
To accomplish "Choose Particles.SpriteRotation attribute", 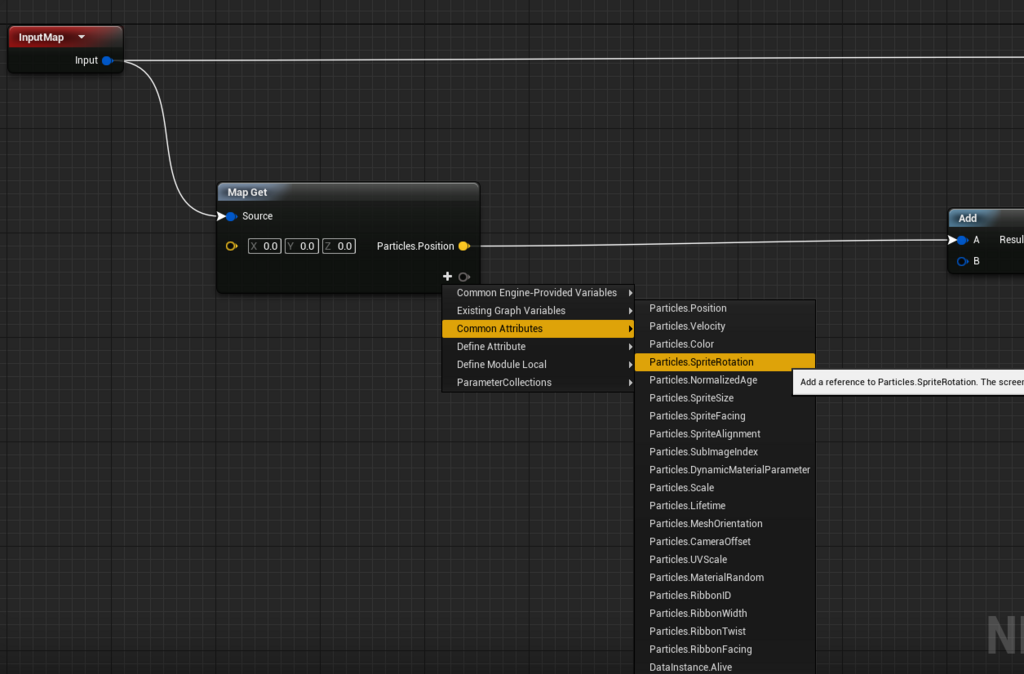I will point(725,362).
